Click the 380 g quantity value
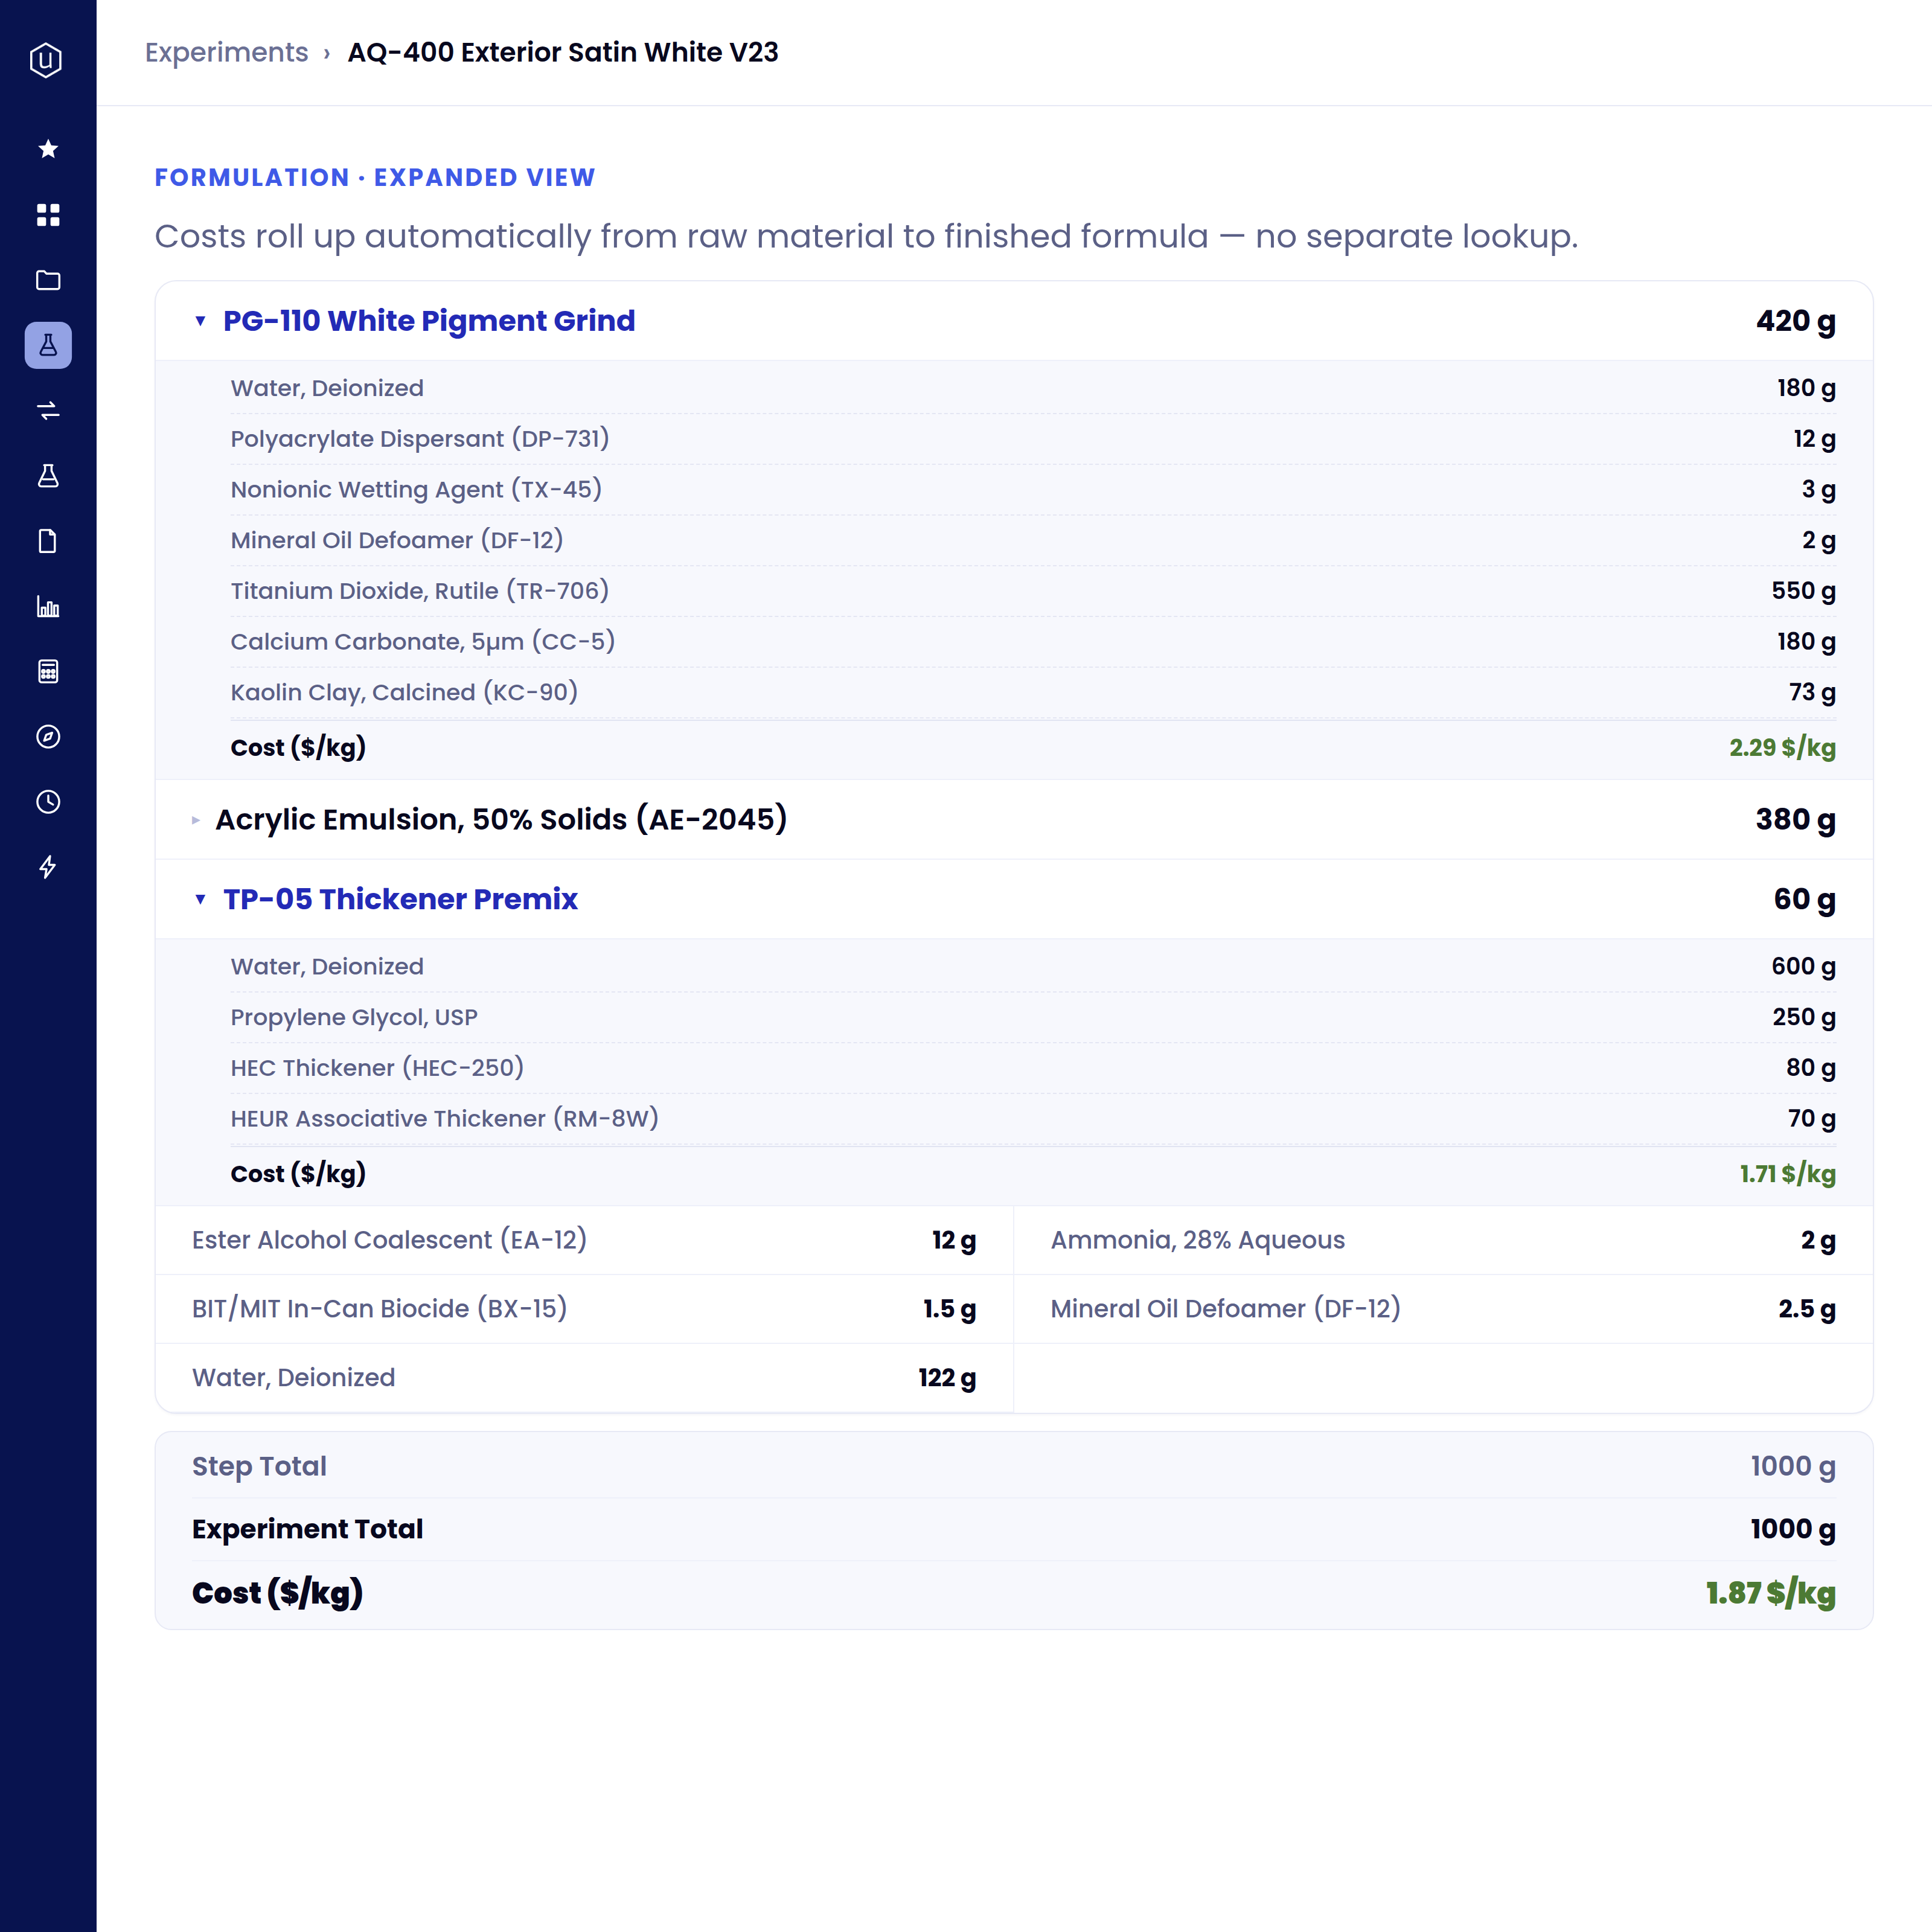The height and width of the screenshot is (1932, 1932). (1796, 820)
